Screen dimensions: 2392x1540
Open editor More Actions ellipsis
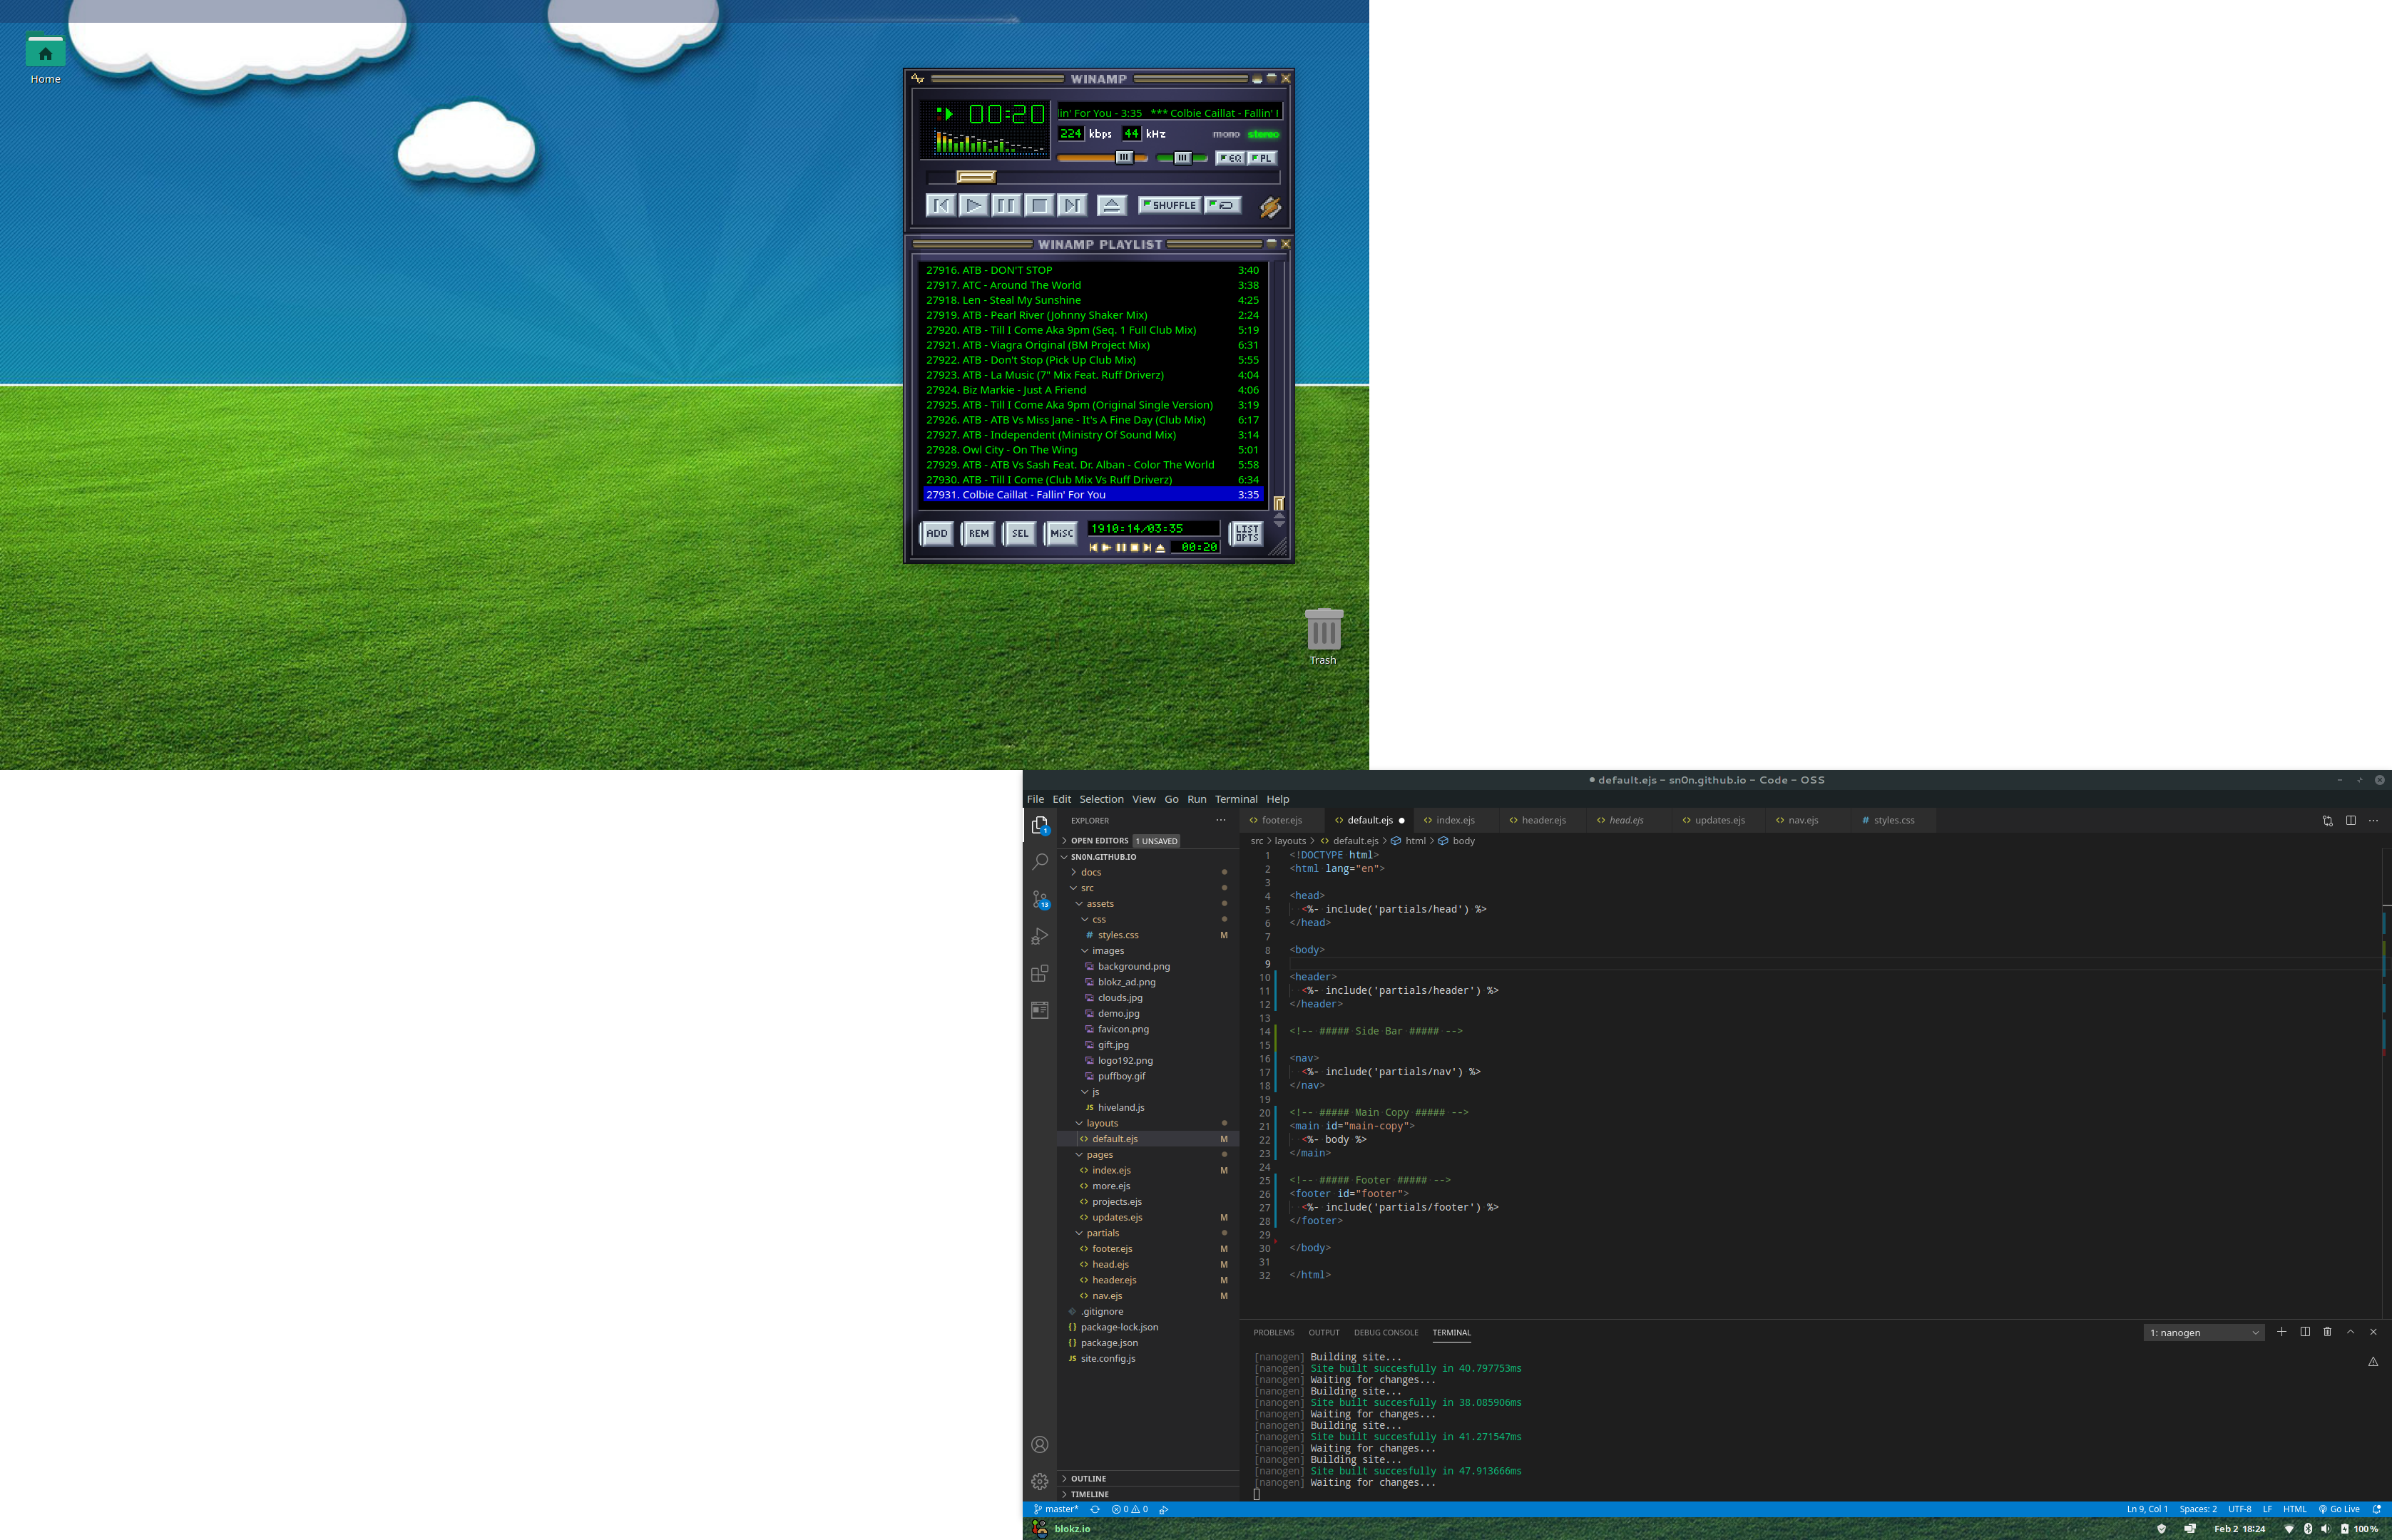(x=2373, y=820)
